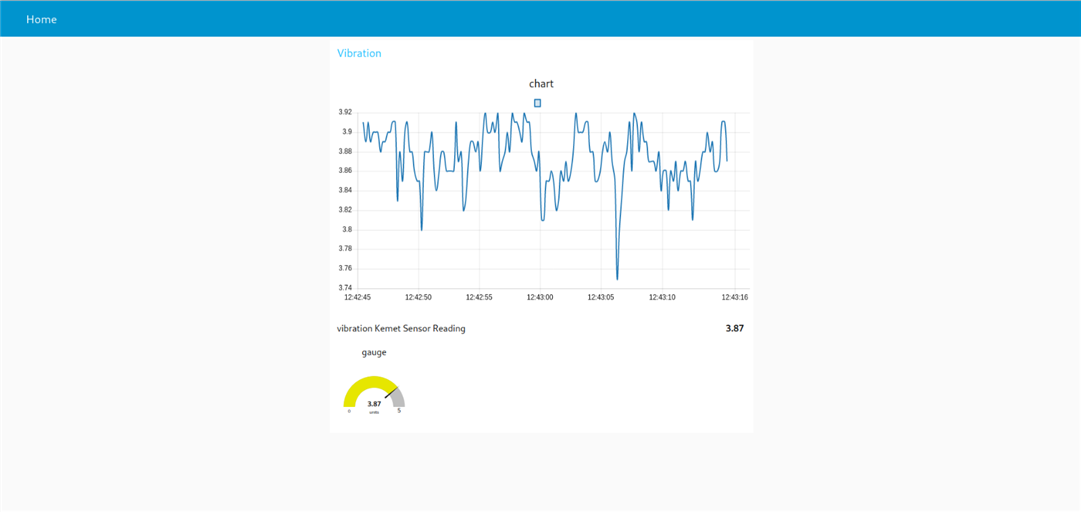
Task: Click the gauge maximum label 5
Action: pos(399,411)
